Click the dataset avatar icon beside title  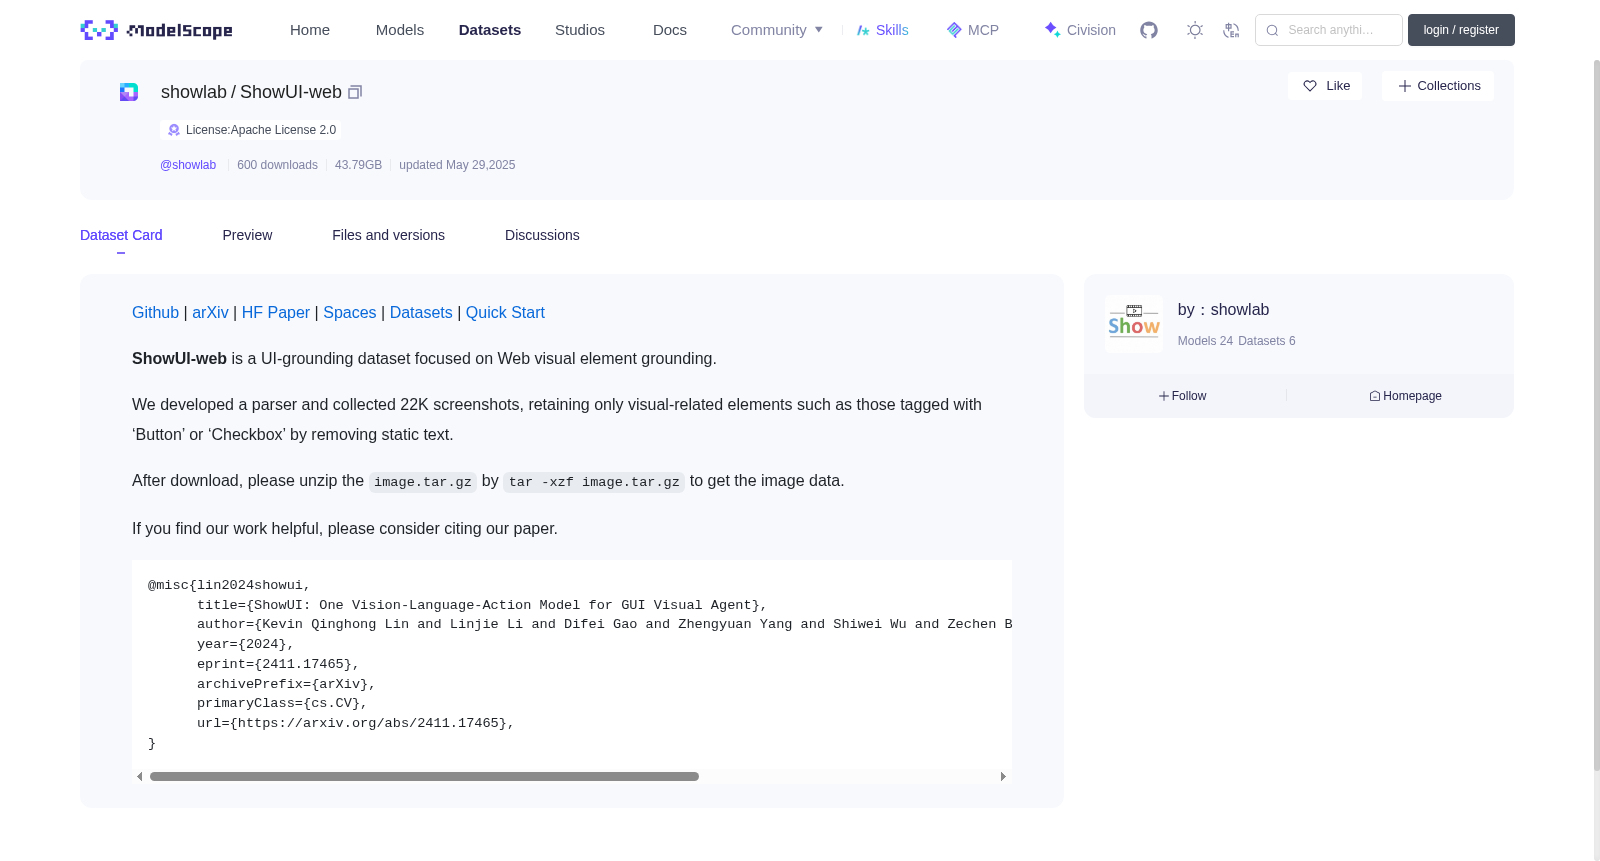(x=129, y=92)
